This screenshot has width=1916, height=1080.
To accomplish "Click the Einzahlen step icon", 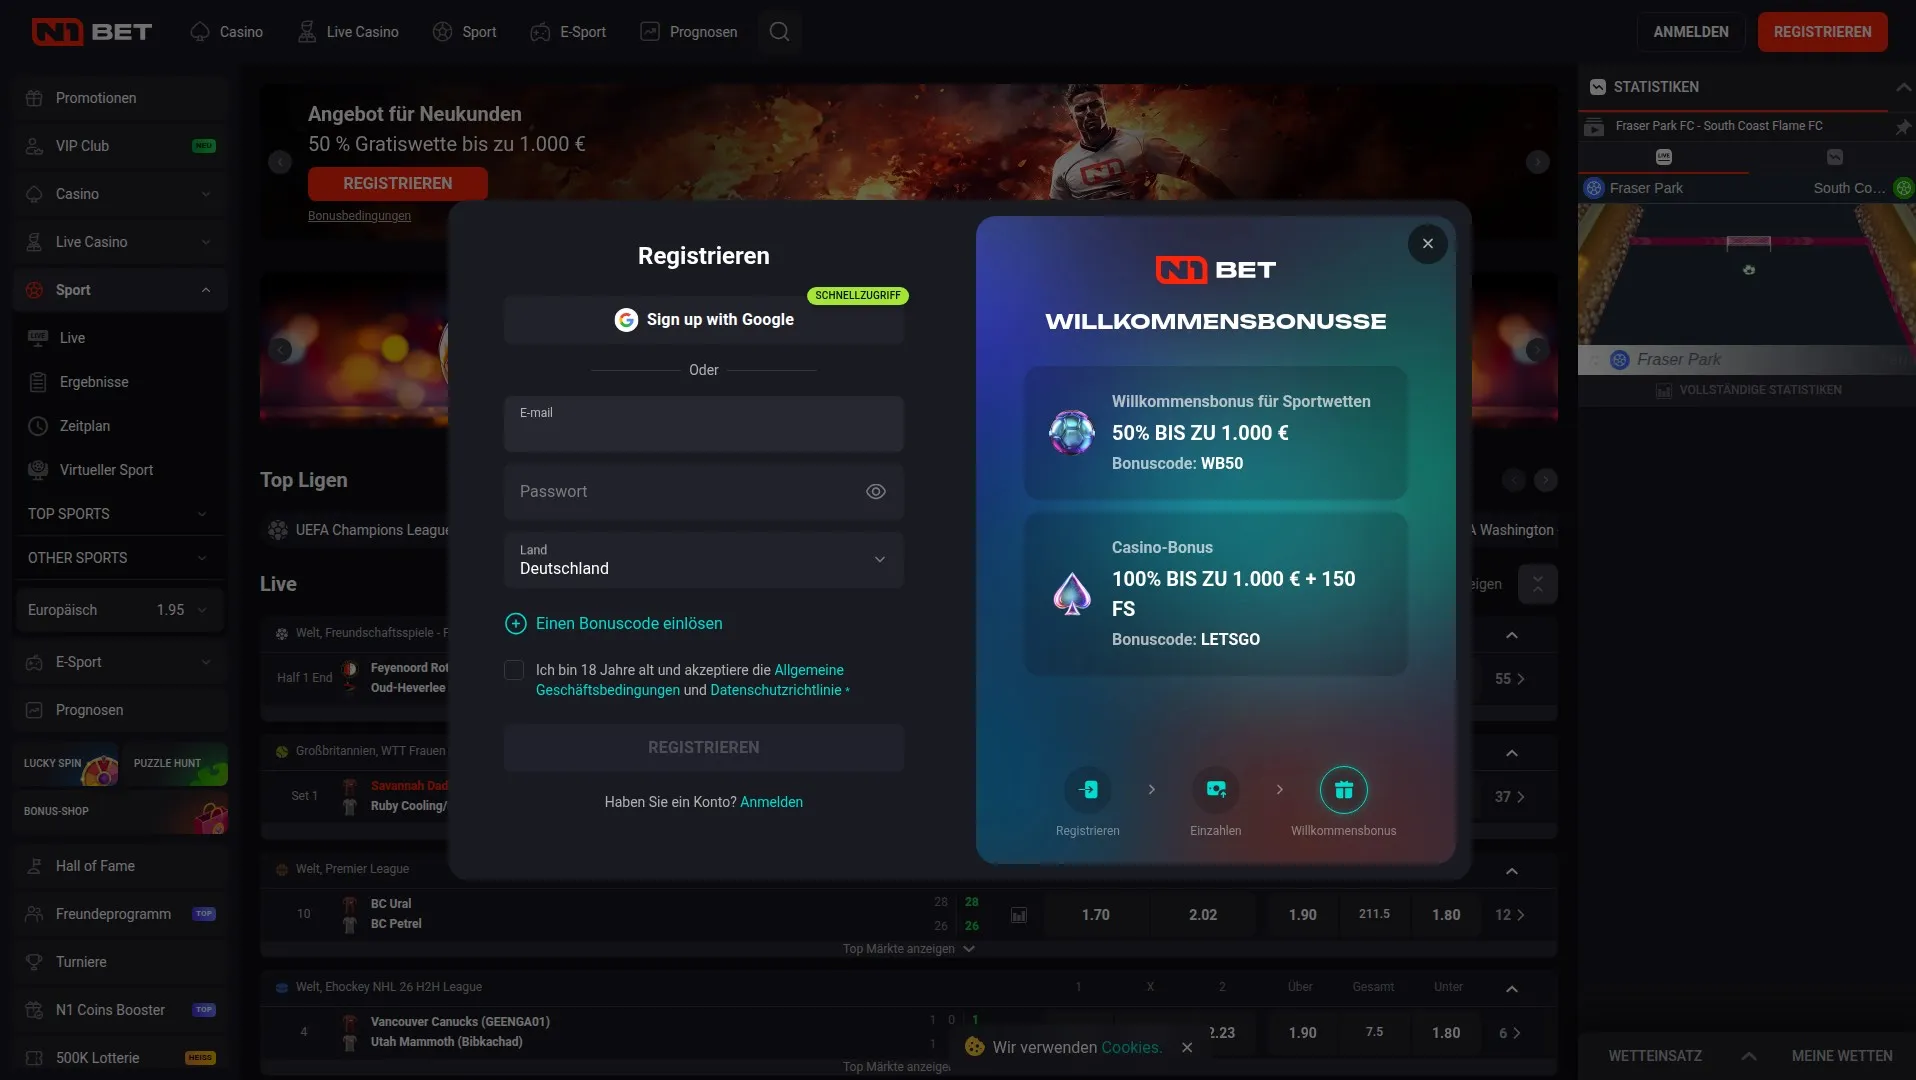I will point(1216,790).
